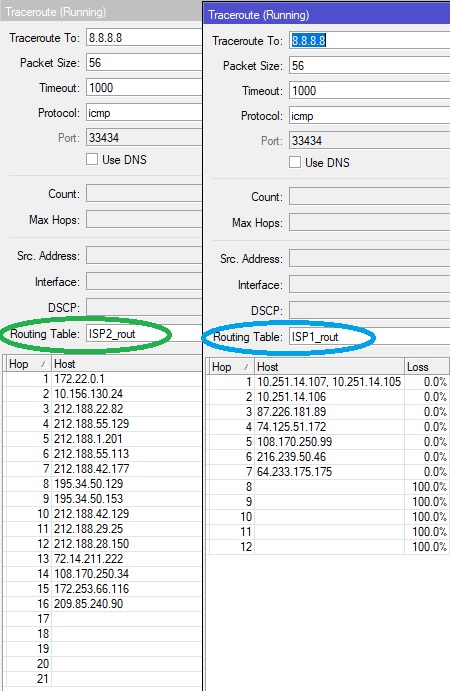The height and width of the screenshot is (691, 450).
Task: Select host 64.233.175.175 row
Action: pyautogui.click(x=328, y=472)
